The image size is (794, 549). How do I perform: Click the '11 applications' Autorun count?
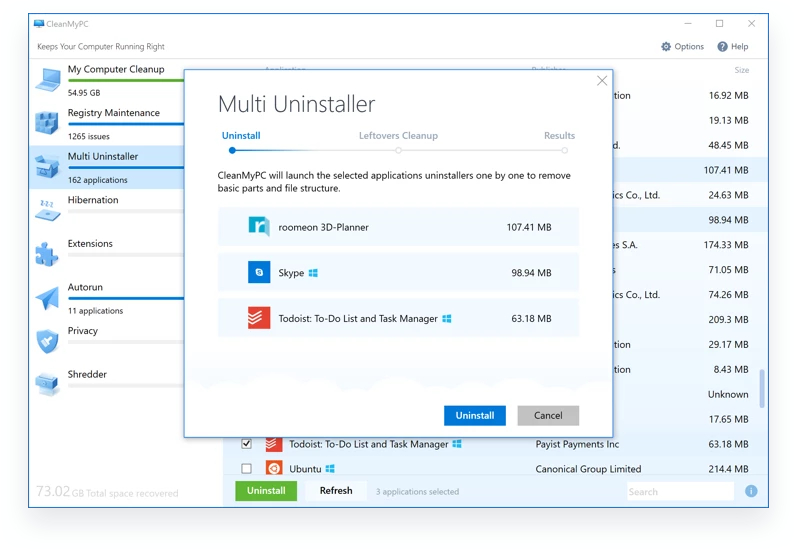point(95,310)
